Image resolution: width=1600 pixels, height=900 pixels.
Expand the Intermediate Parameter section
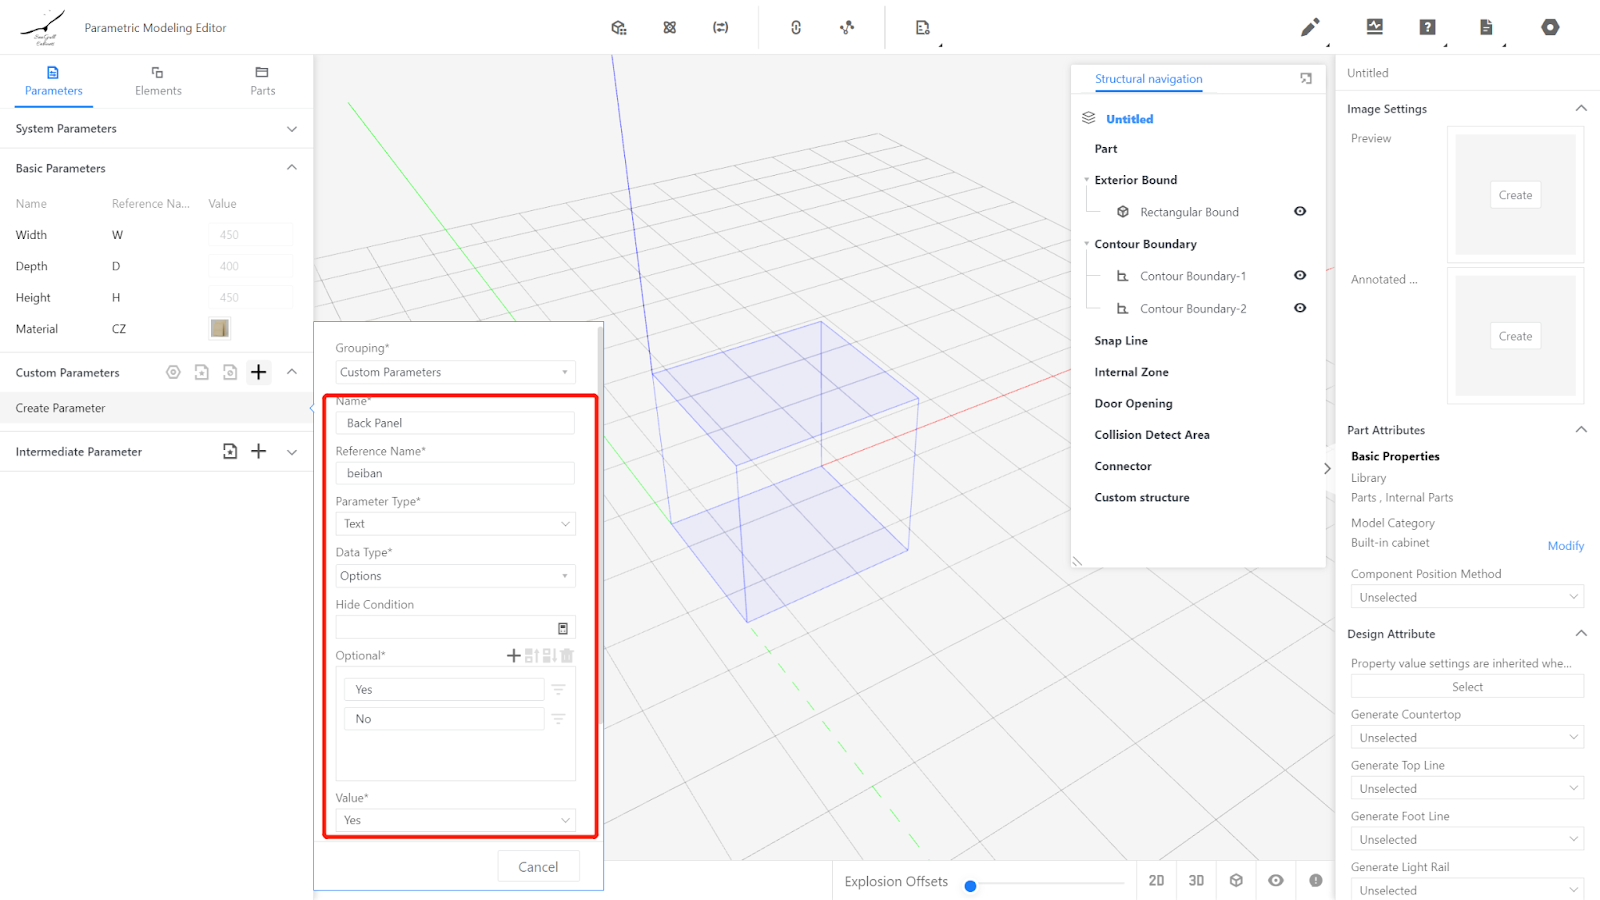coord(292,452)
